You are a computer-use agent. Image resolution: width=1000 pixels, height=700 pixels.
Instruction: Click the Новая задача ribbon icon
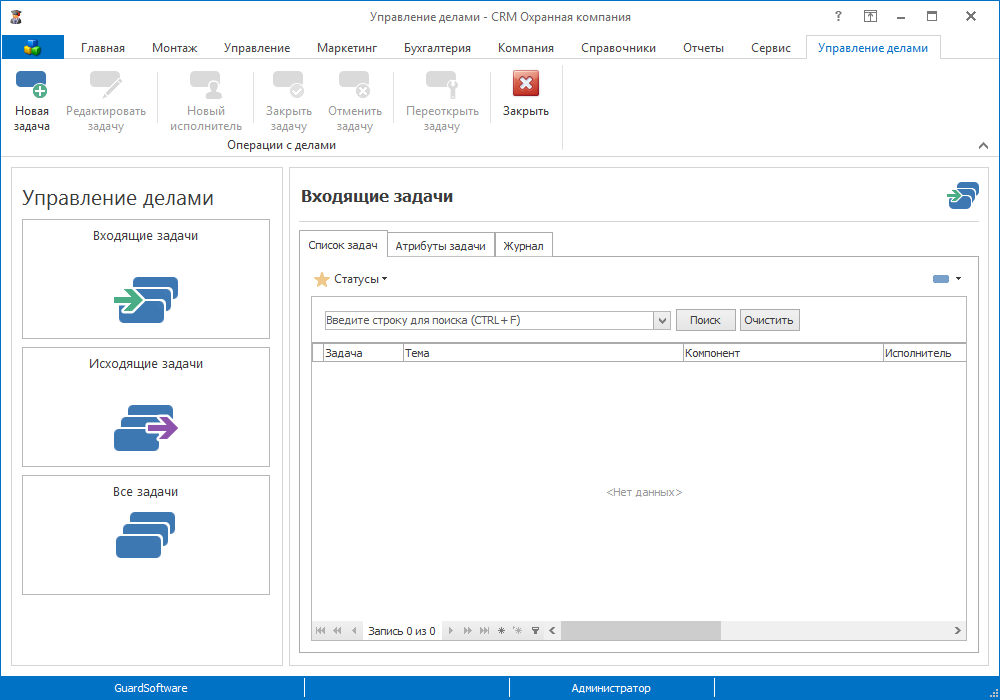click(31, 84)
